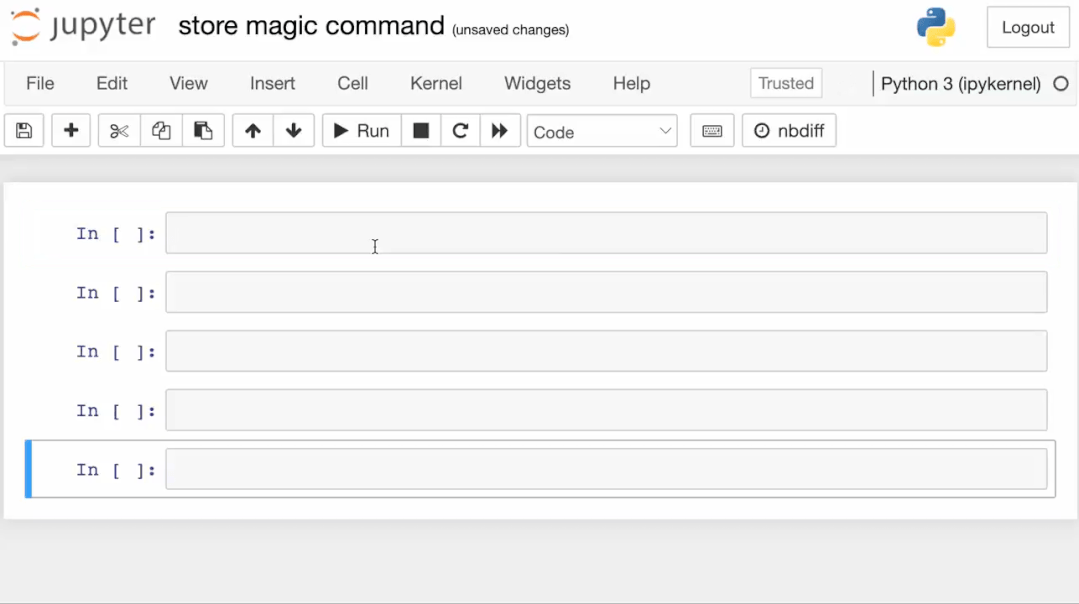The height and width of the screenshot is (604, 1079).
Task: Copy selected cells icon
Action: tap(161, 131)
